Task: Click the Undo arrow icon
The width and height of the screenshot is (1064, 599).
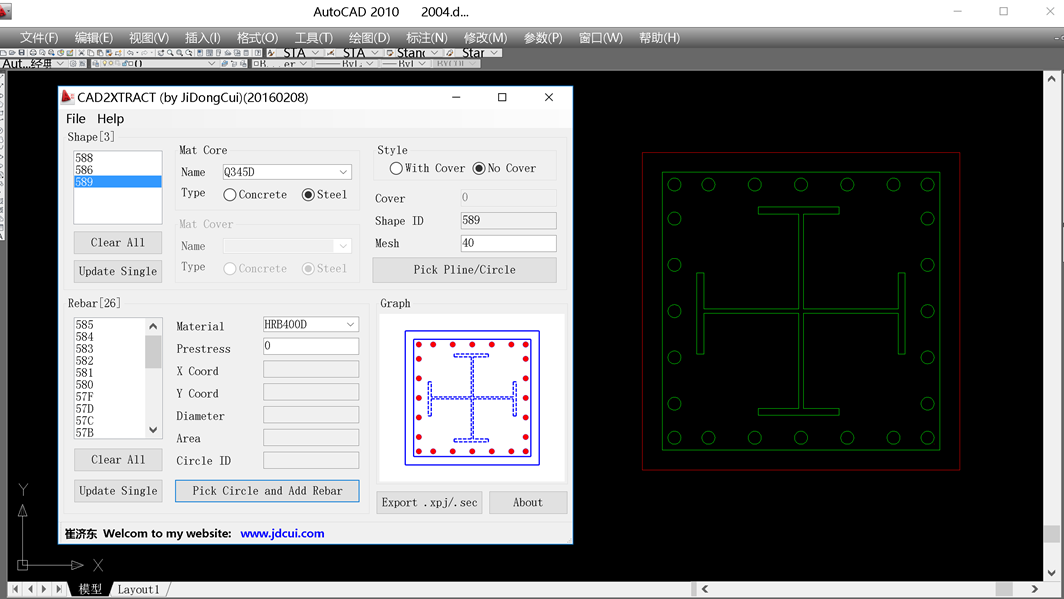Action: pos(130,53)
